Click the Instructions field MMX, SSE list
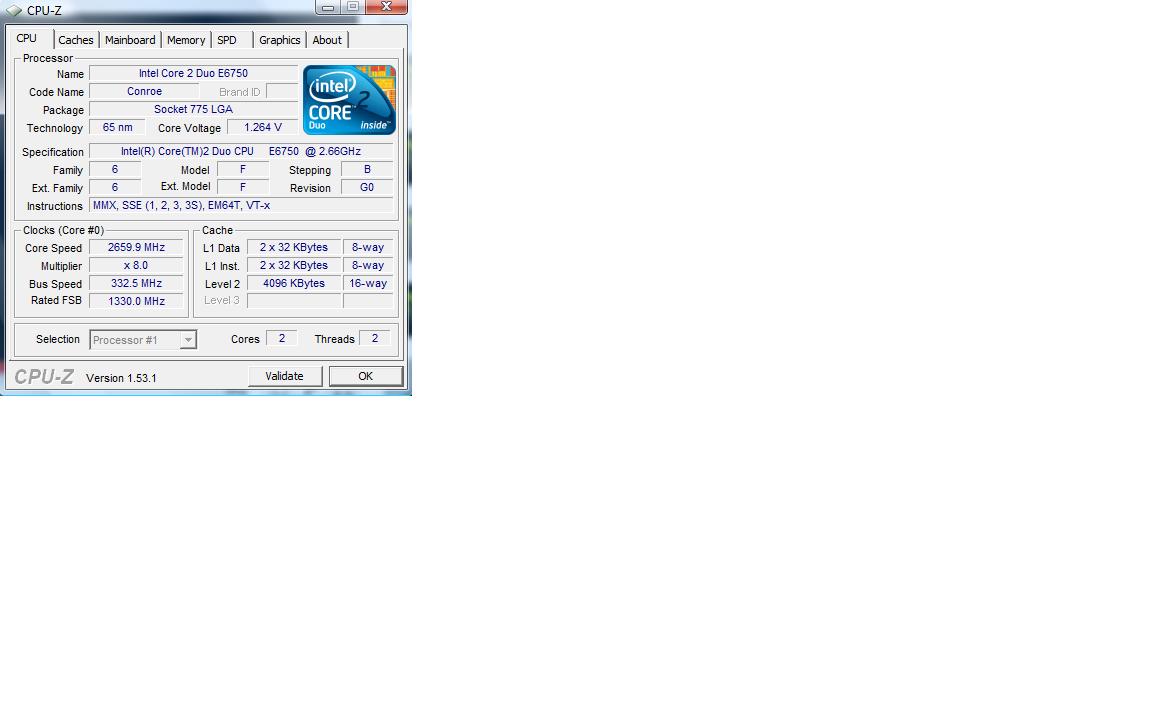1152x714 pixels. [x=241, y=206]
